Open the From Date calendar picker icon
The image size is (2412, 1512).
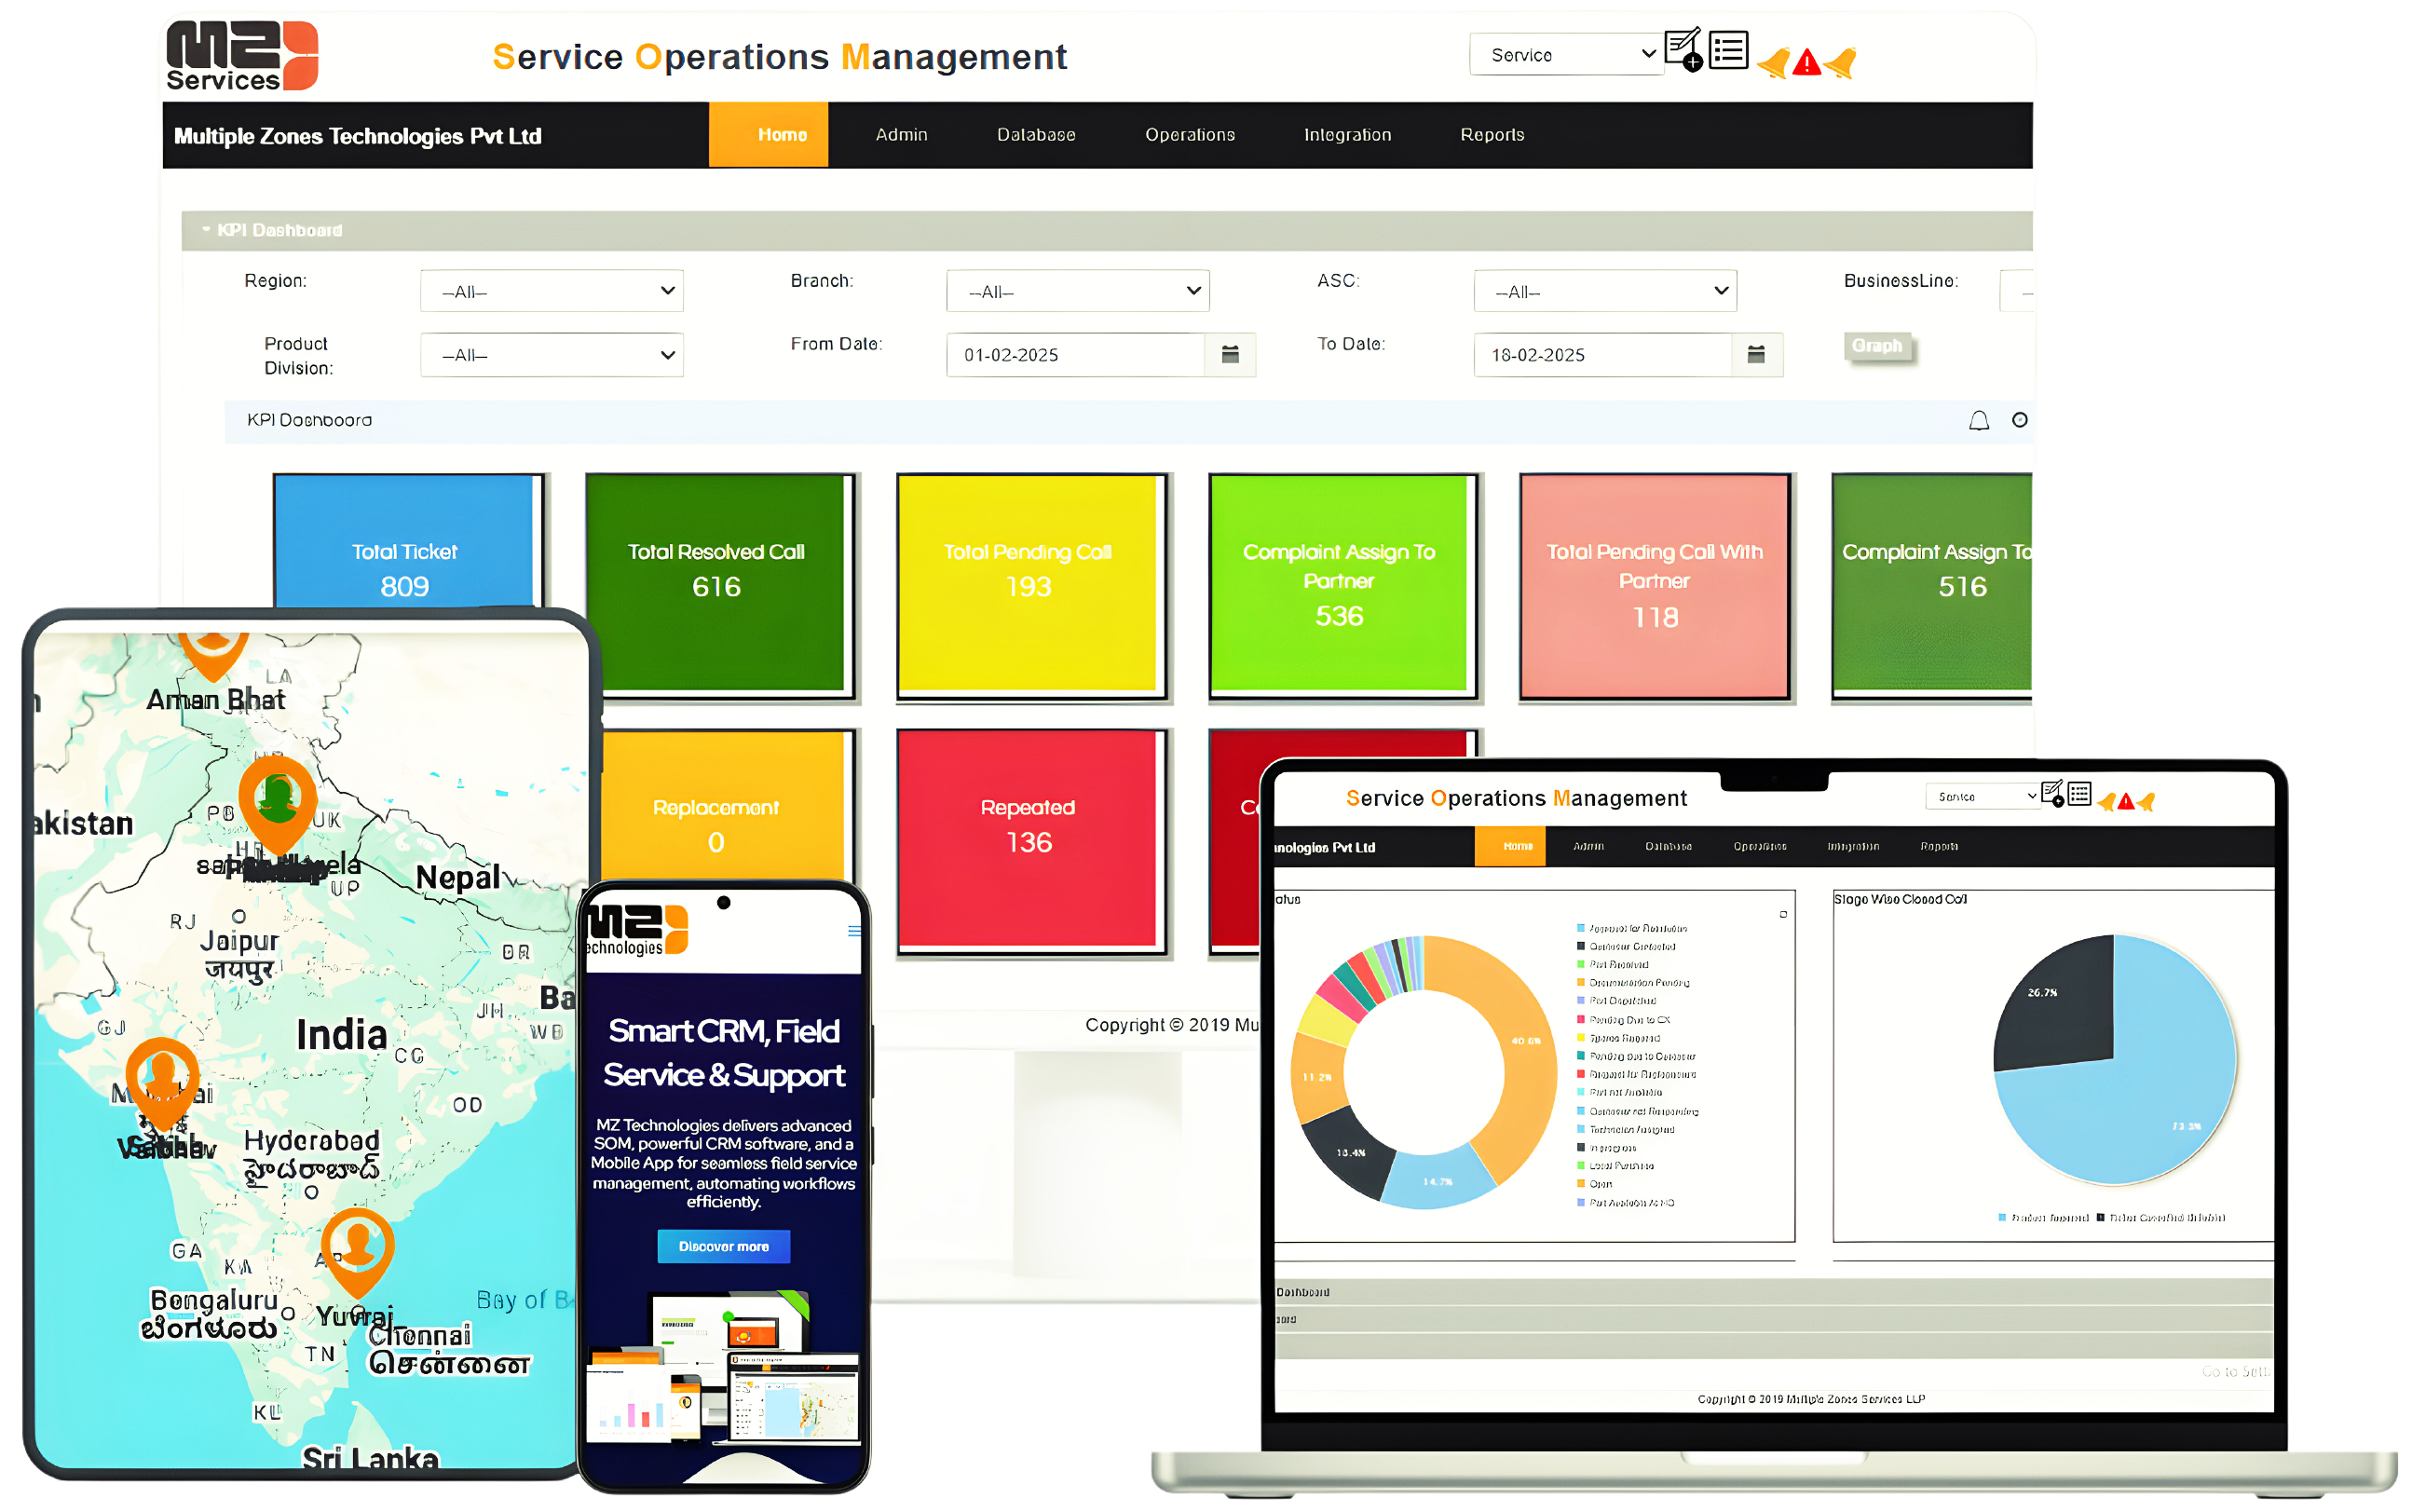point(1230,354)
